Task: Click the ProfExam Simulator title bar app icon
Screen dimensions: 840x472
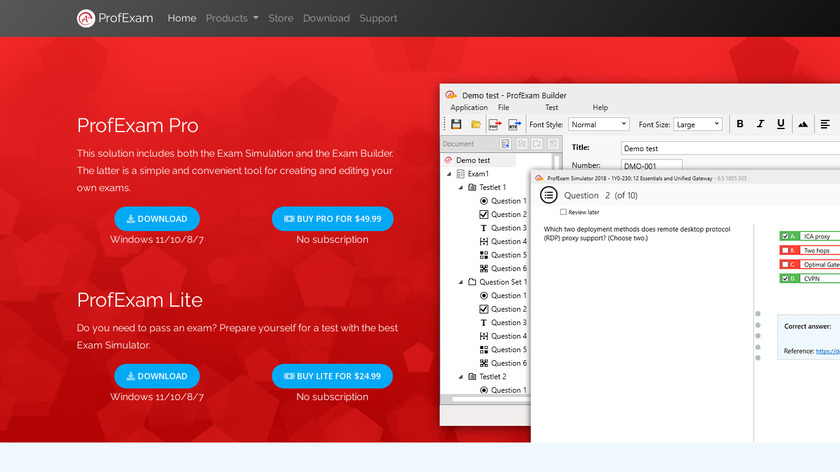Action: 539,178
